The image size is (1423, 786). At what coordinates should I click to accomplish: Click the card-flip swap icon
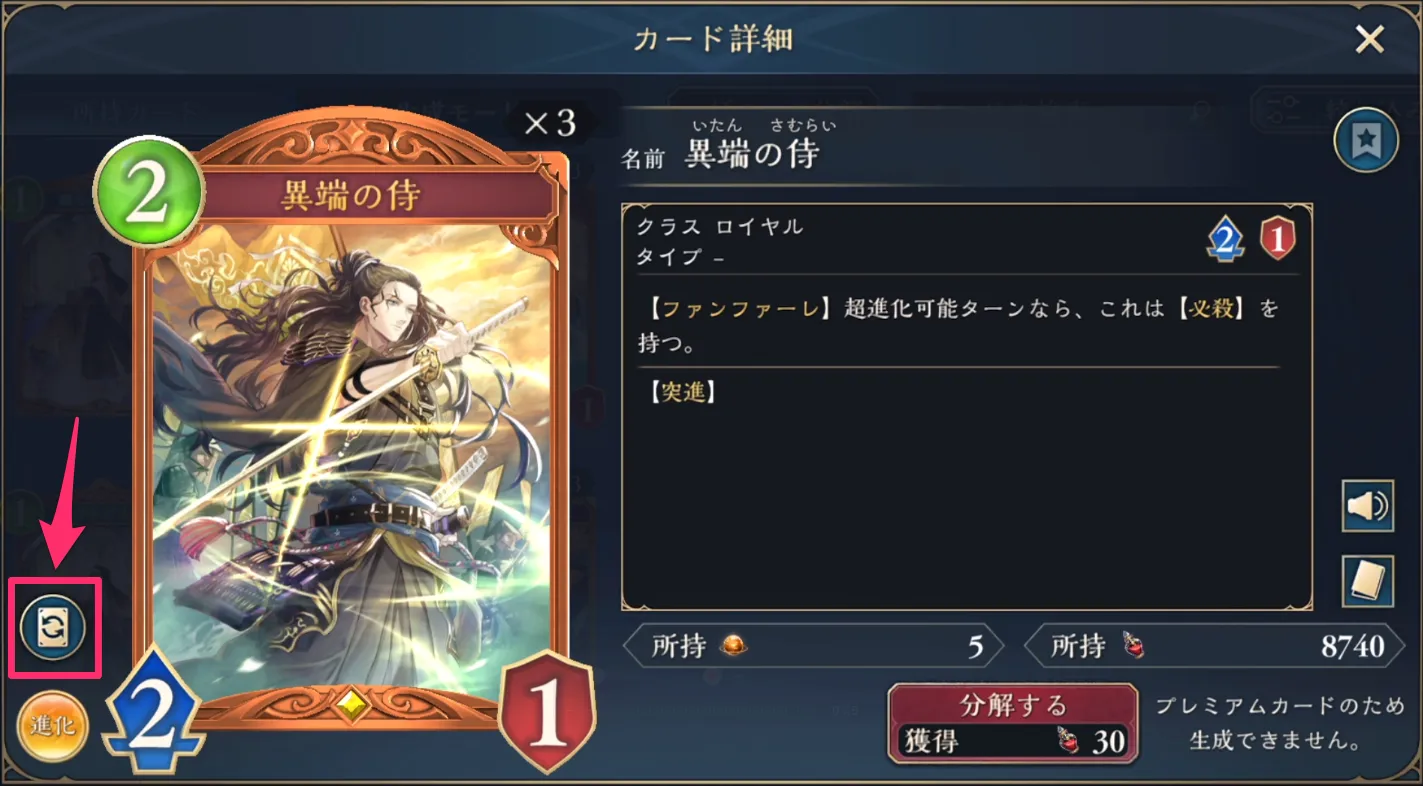tap(53, 629)
